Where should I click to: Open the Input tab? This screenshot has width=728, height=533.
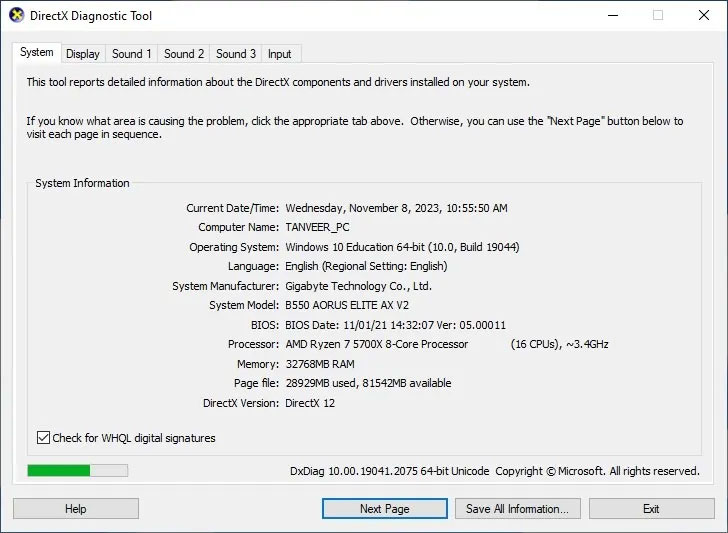pyautogui.click(x=280, y=54)
